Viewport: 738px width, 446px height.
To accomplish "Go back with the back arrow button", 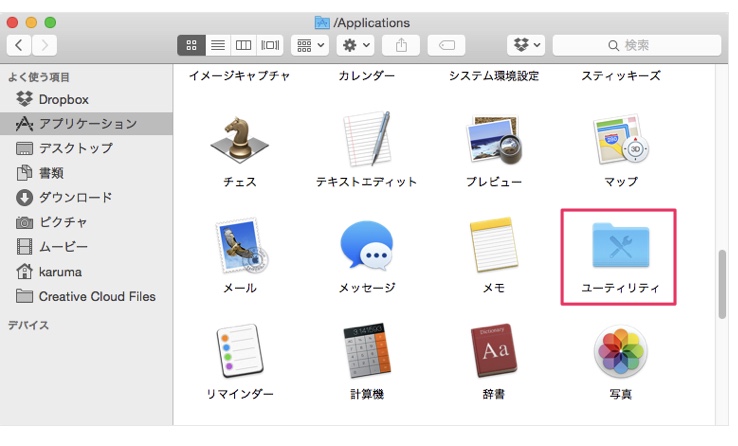I will point(20,45).
